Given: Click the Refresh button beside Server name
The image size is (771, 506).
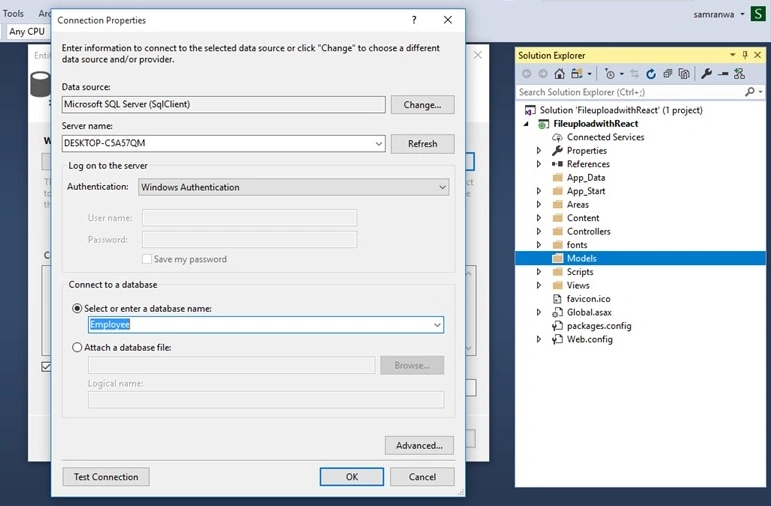Looking at the screenshot, I should pyautogui.click(x=422, y=144).
